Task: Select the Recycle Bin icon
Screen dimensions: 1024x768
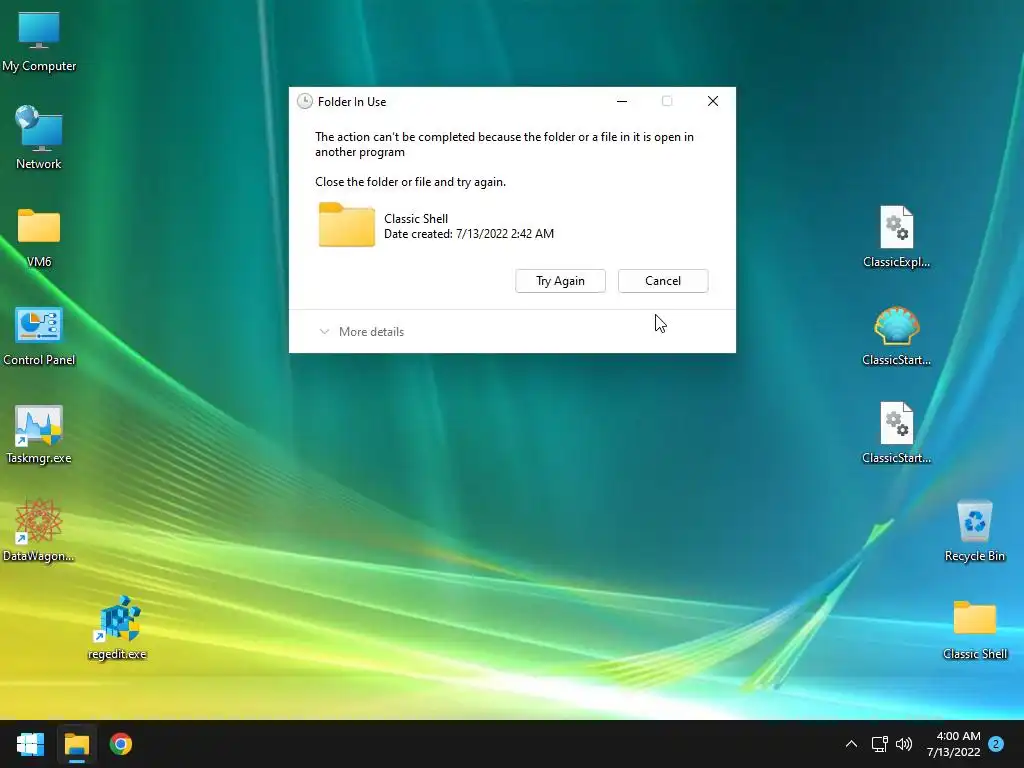Action: [974, 530]
